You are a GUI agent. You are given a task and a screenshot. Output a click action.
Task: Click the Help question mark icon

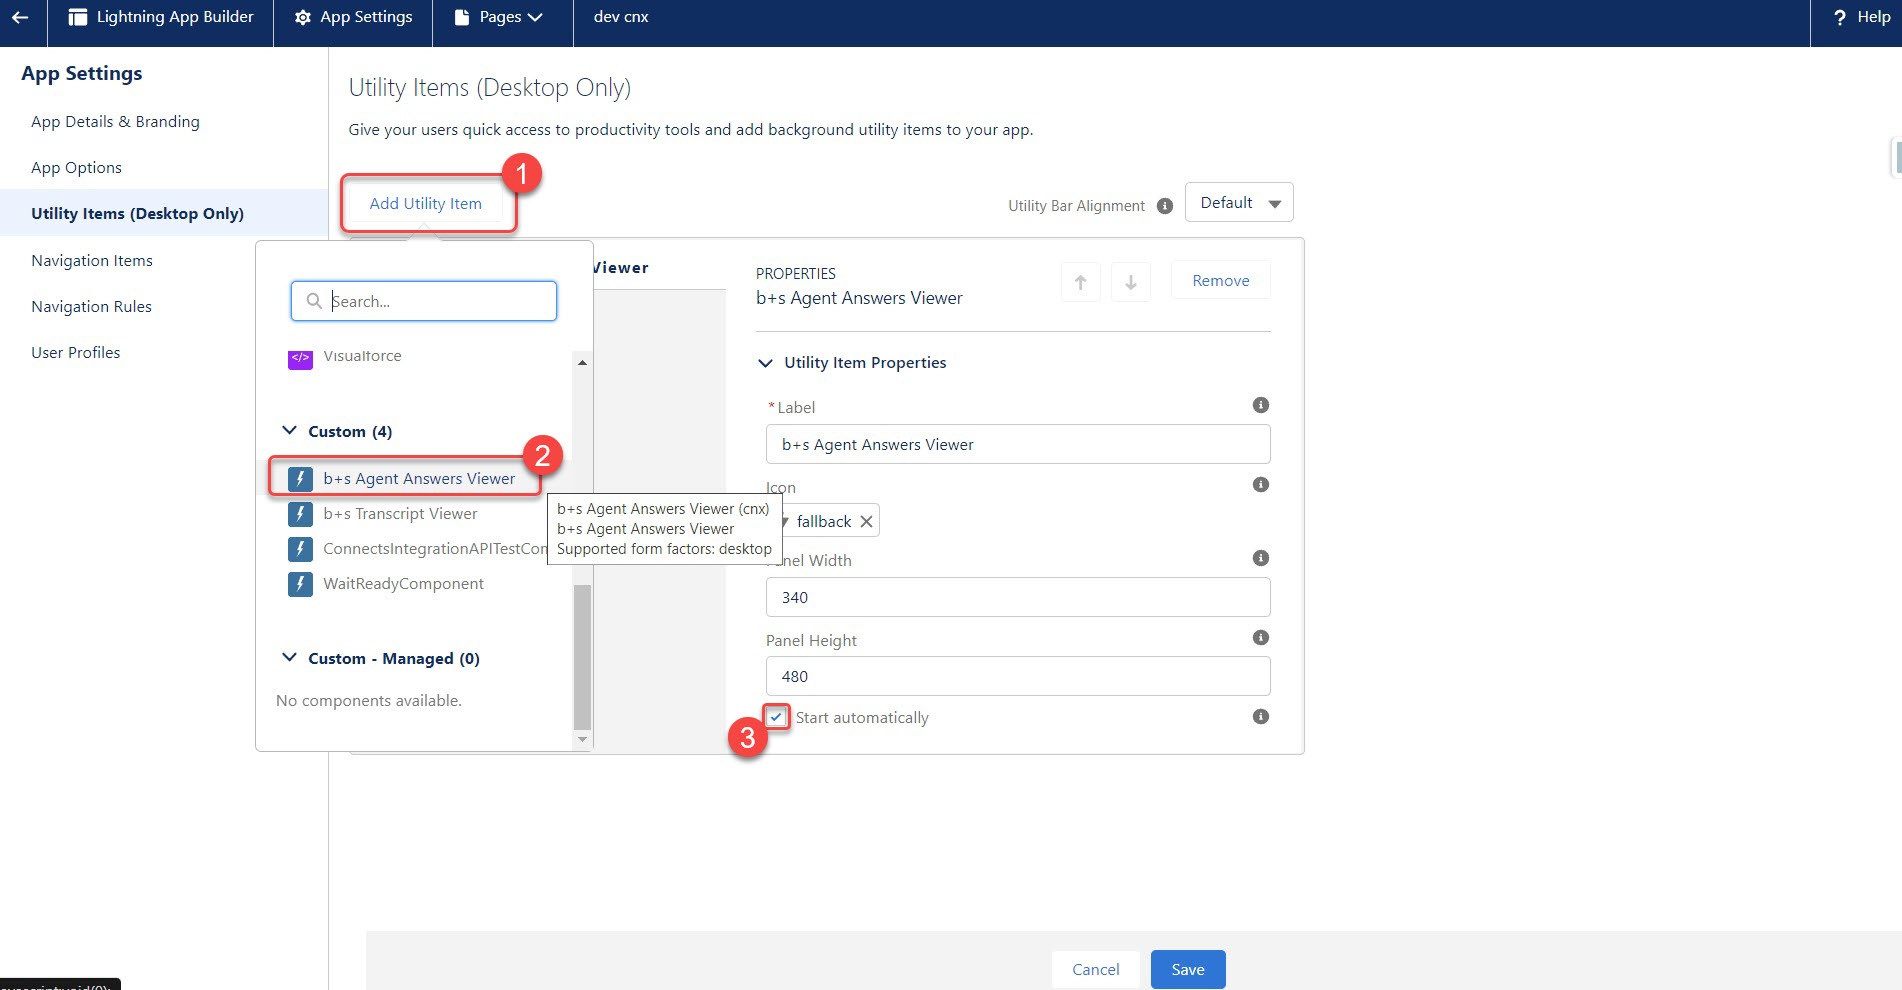pos(1839,17)
